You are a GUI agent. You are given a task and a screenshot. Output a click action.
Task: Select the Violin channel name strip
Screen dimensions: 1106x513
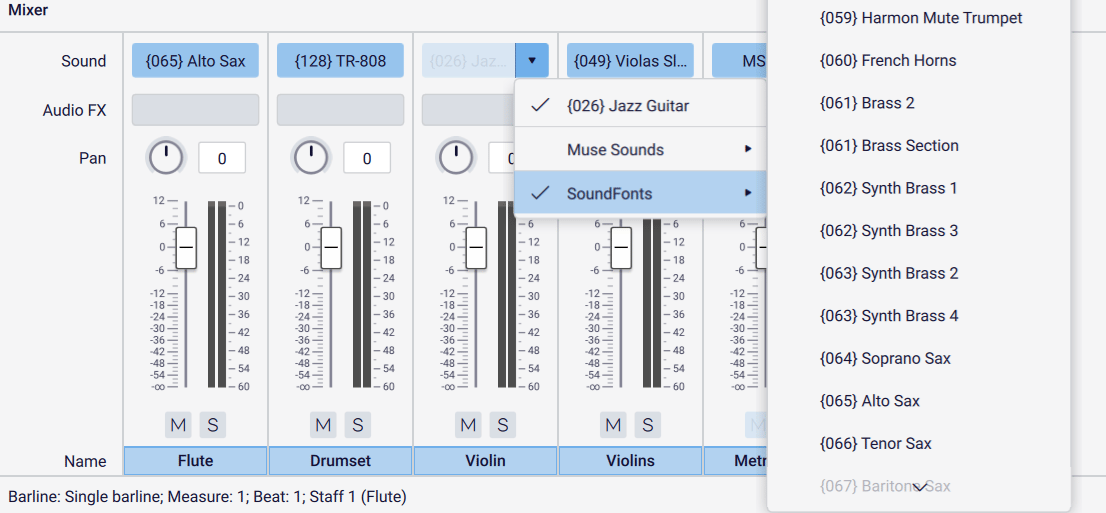coord(485,461)
